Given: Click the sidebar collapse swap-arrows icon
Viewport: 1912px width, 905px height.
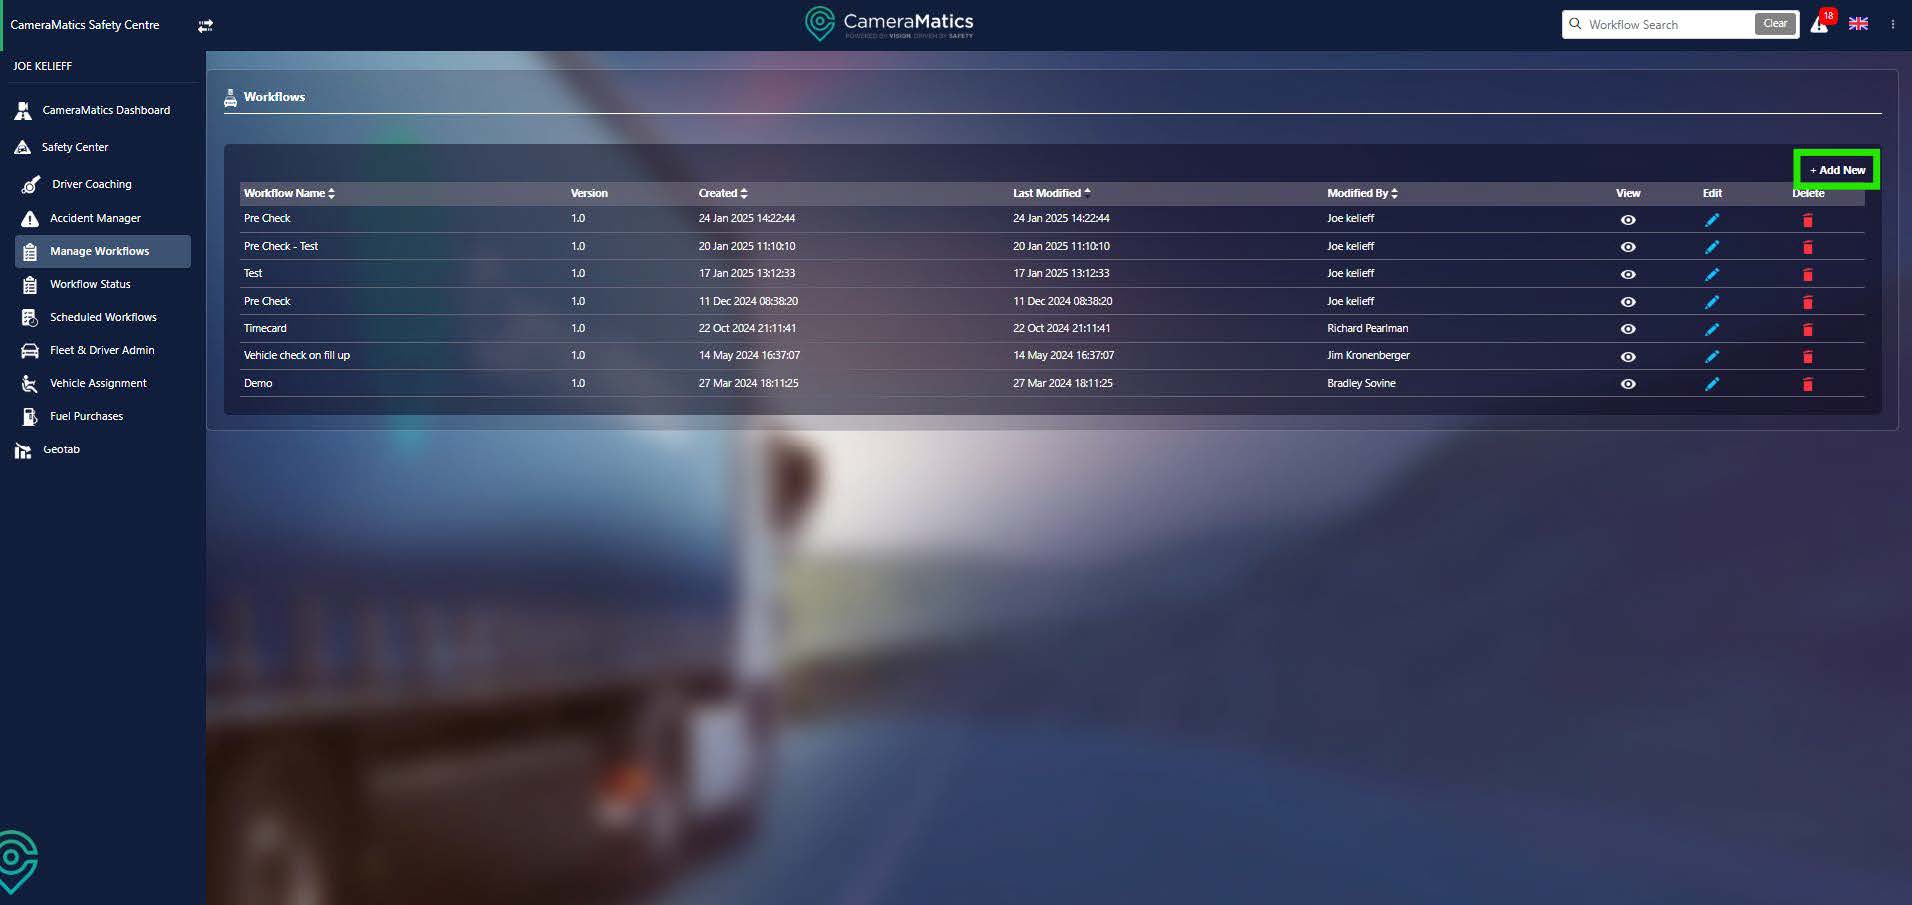Looking at the screenshot, I should [x=205, y=26].
